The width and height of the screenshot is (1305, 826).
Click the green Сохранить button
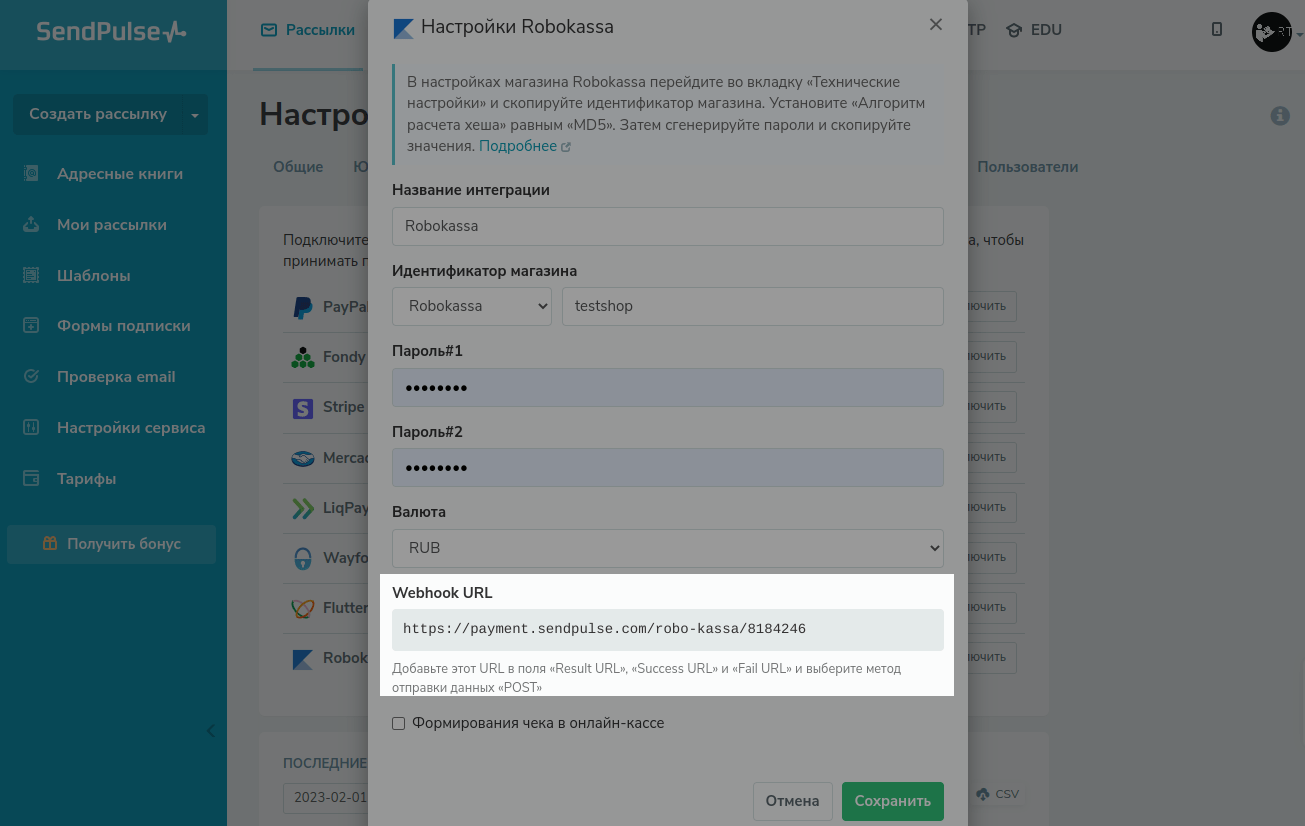893,801
